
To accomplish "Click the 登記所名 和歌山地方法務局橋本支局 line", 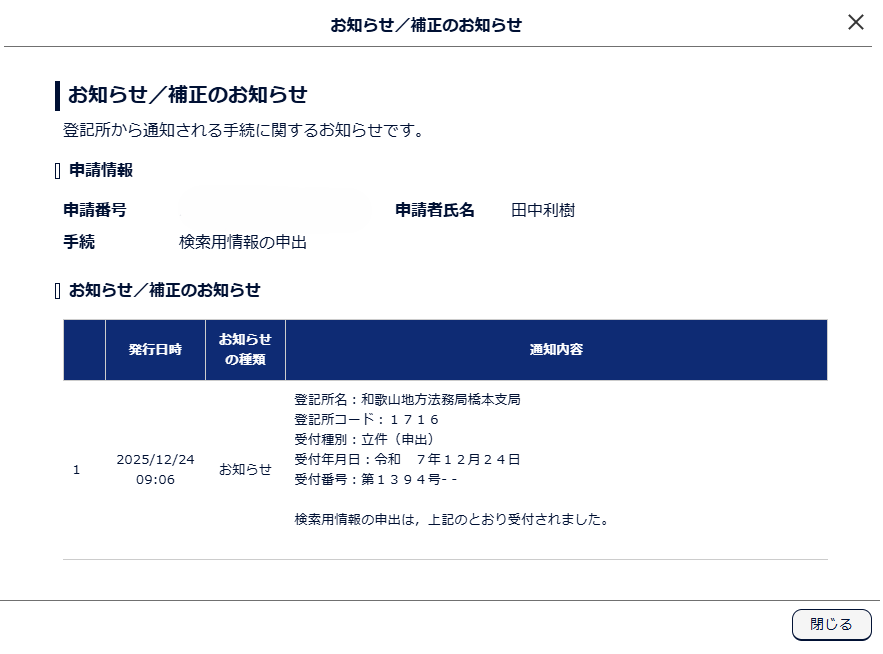I will [407, 400].
